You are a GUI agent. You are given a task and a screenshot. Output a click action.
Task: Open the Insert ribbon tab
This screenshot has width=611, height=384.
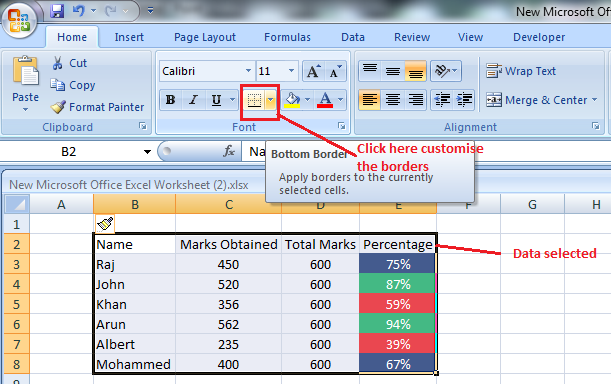129,37
